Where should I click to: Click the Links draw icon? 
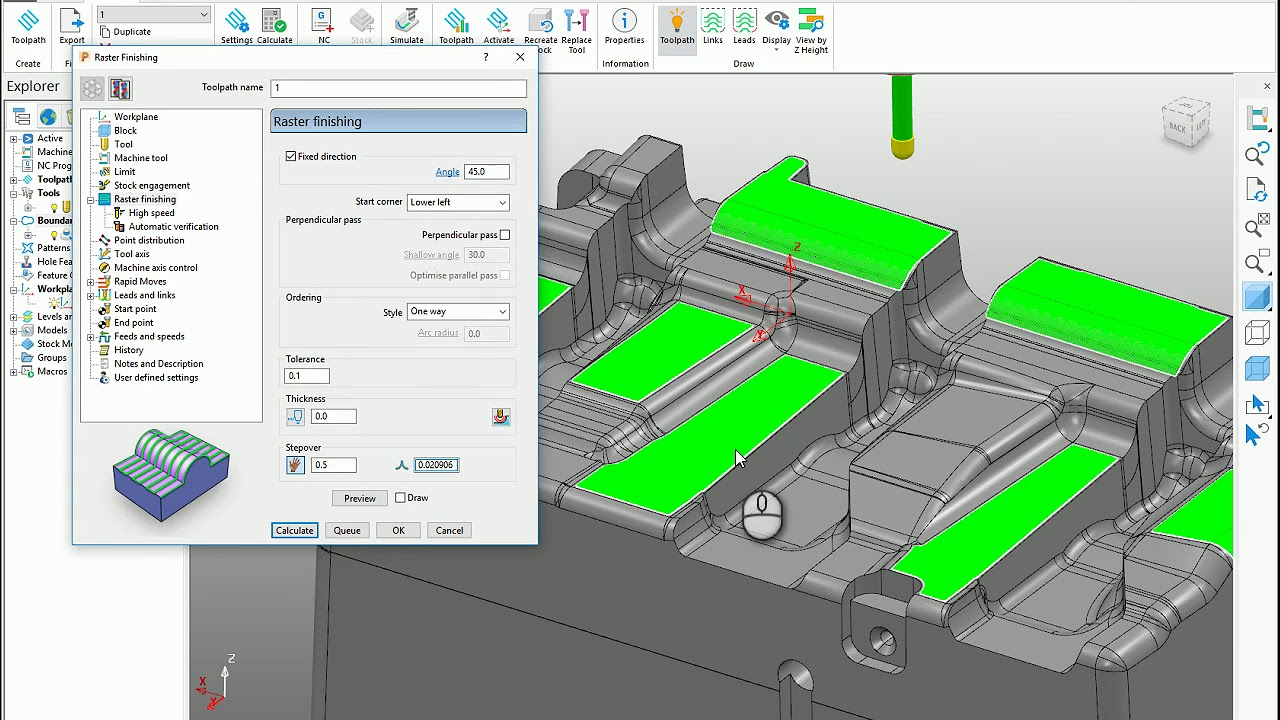pos(712,25)
